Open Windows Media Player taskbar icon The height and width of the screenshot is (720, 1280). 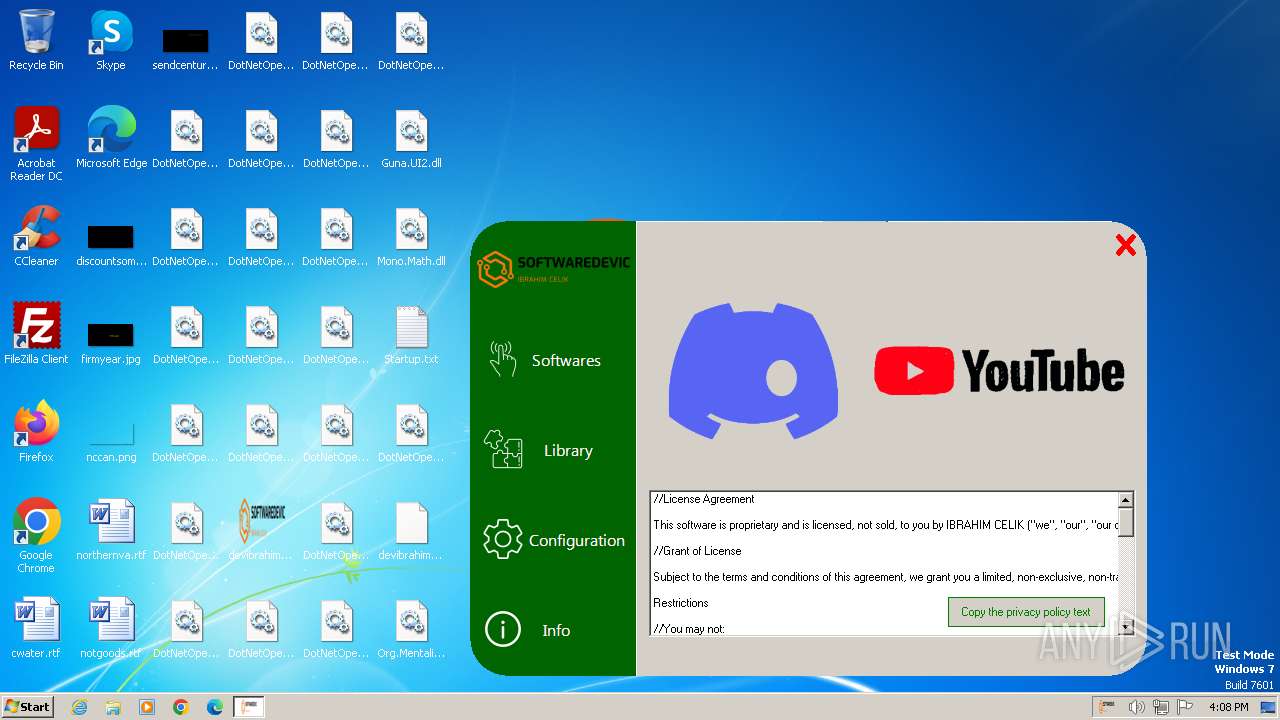147,707
